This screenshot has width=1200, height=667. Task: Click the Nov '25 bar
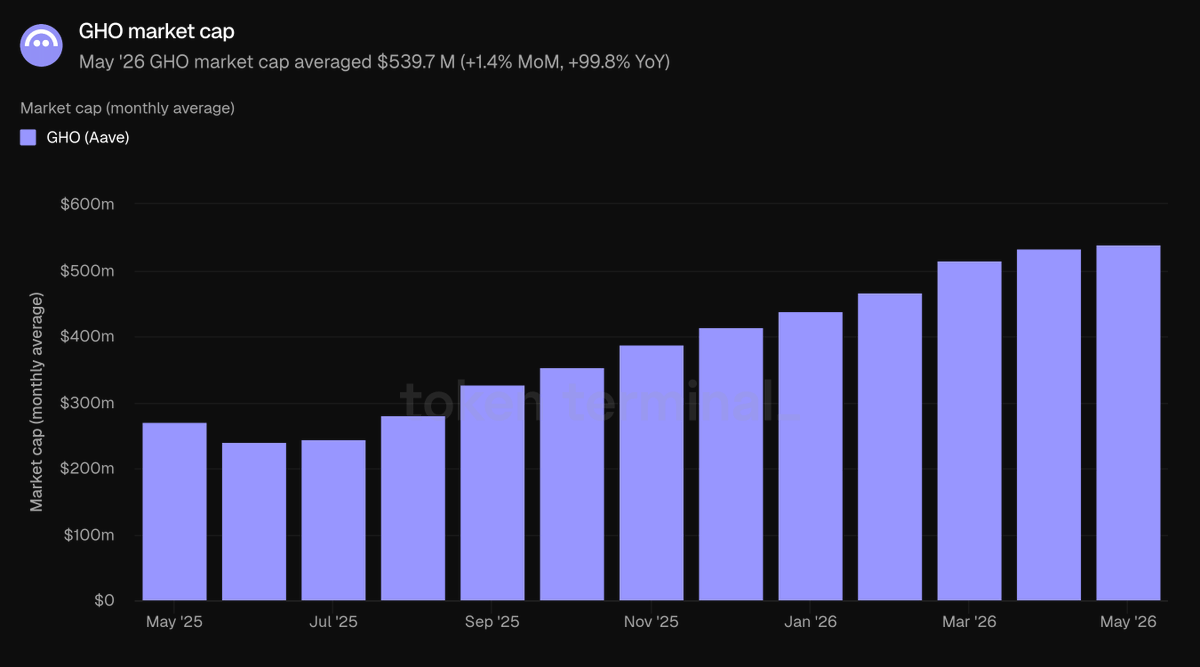[652, 473]
